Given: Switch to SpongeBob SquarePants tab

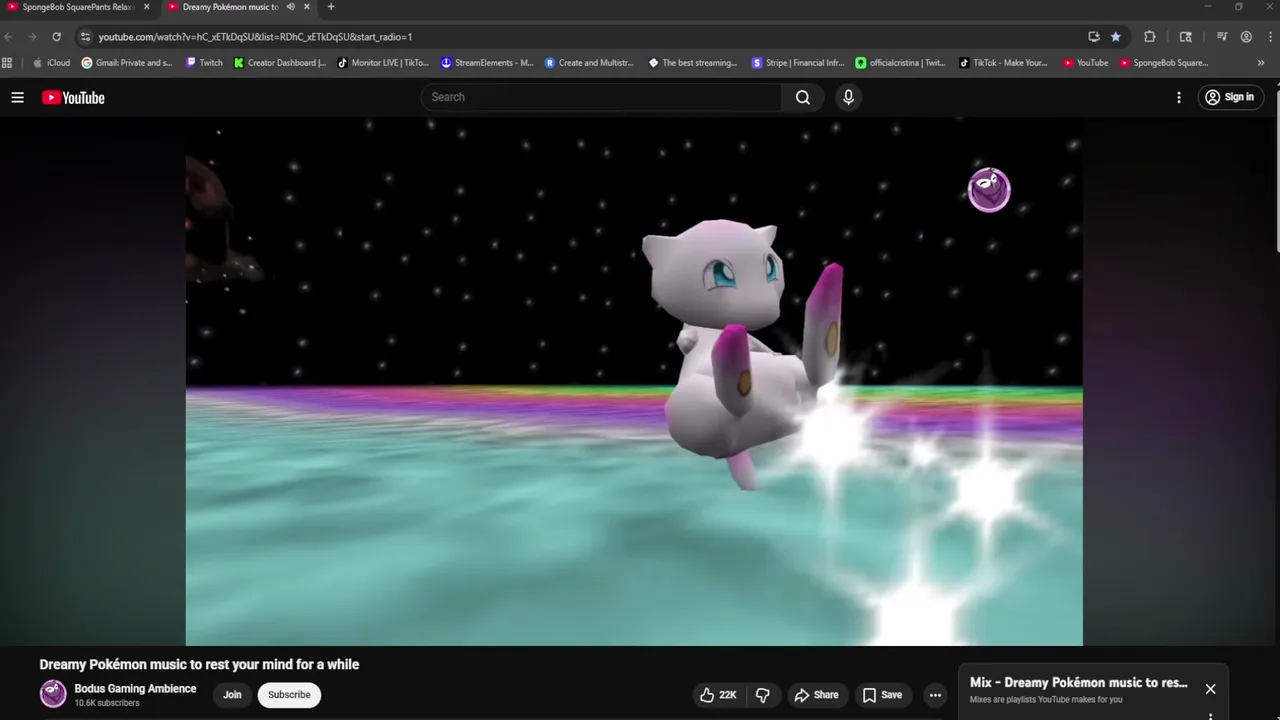Looking at the screenshot, I should [78, 7].
